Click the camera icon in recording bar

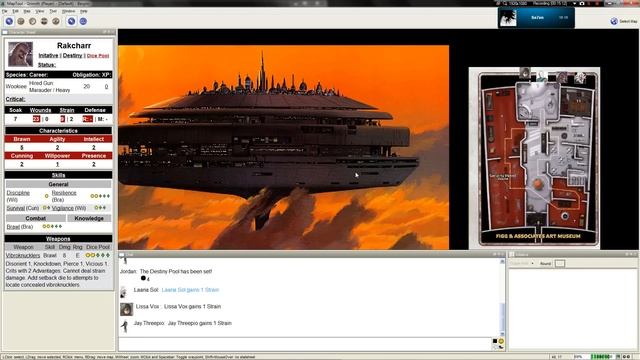[x=582, y=3]
